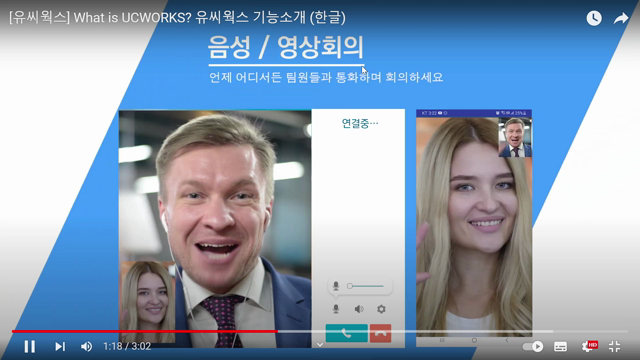Click the '1:18 / 3:02' time display
The width and height of the screenshot is (640, 360).
pos(127,347)
